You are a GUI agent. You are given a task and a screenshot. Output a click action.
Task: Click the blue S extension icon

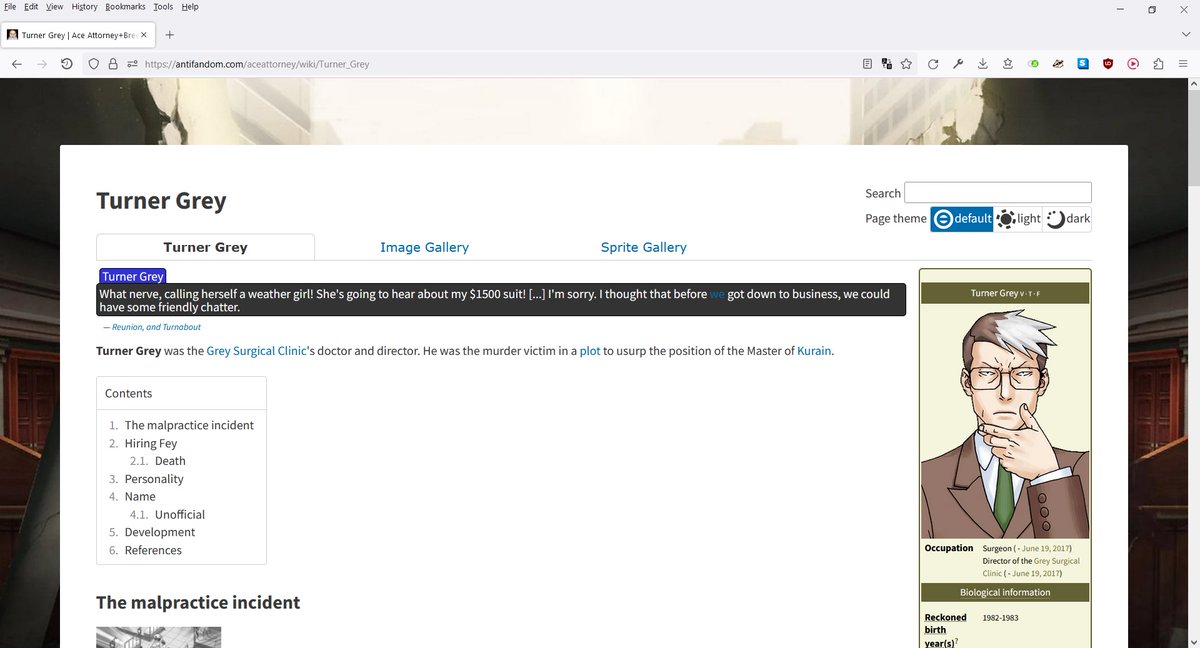1083,63
